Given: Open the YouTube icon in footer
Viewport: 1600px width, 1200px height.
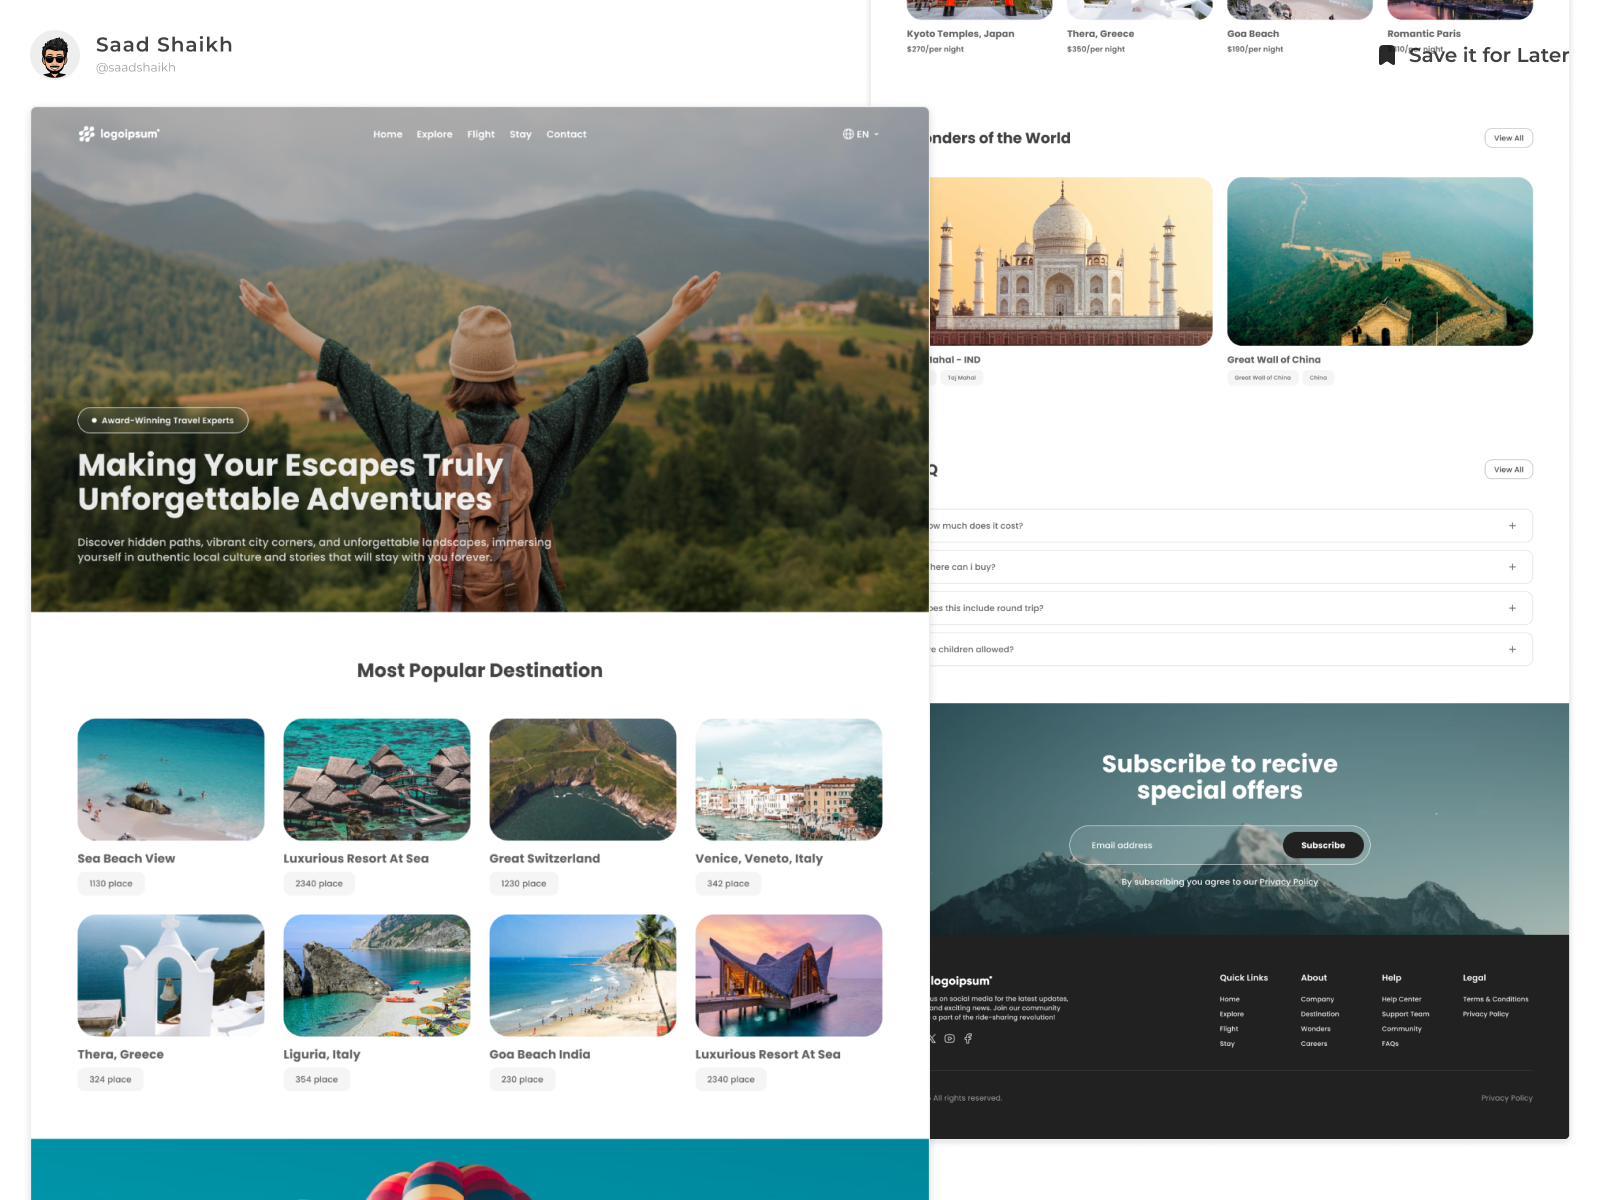Looking at the screenshot, I should (949, 1039).
